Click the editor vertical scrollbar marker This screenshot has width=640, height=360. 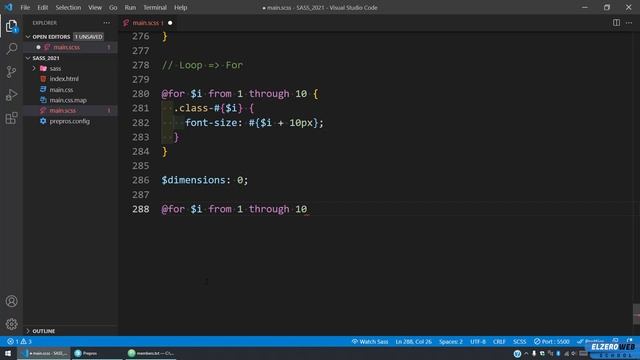636,314
